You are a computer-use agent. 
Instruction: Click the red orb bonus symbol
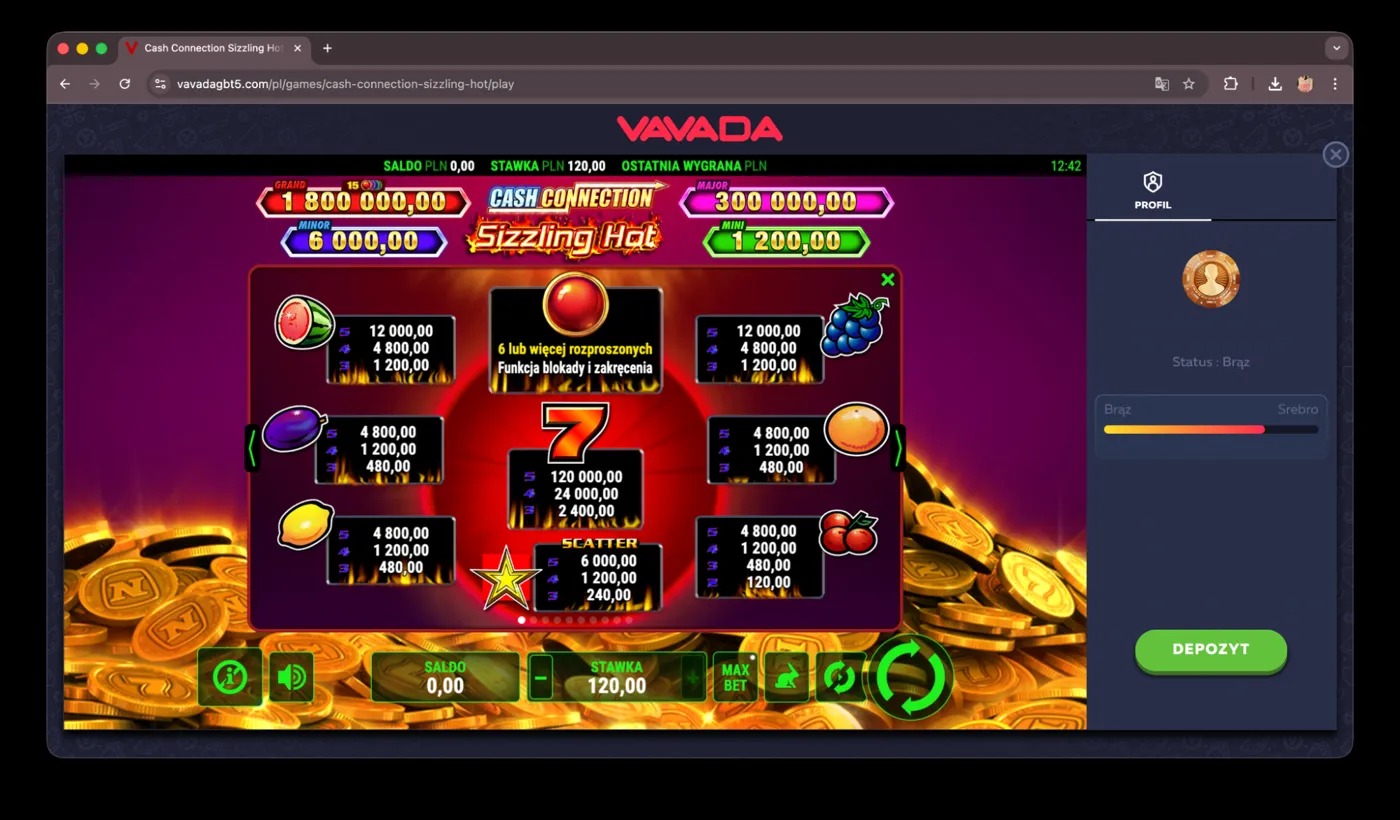click(x=575, y=303)
